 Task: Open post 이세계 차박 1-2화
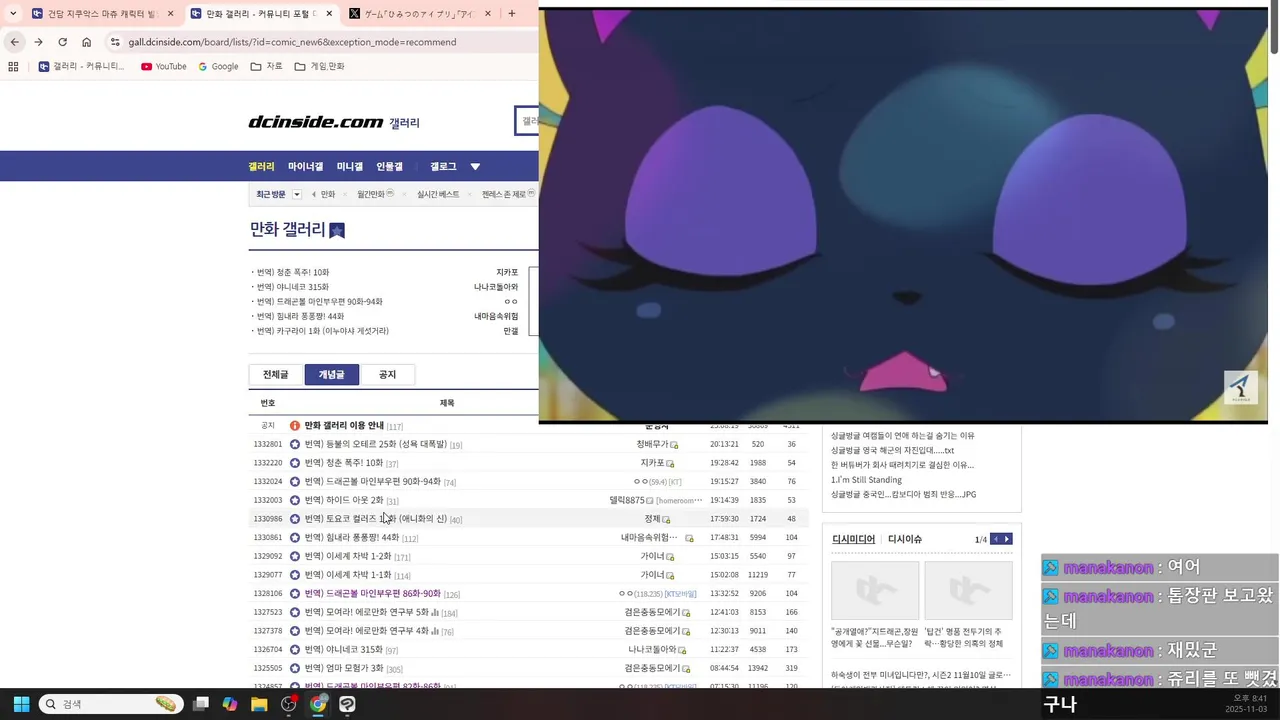coord(348,556)
